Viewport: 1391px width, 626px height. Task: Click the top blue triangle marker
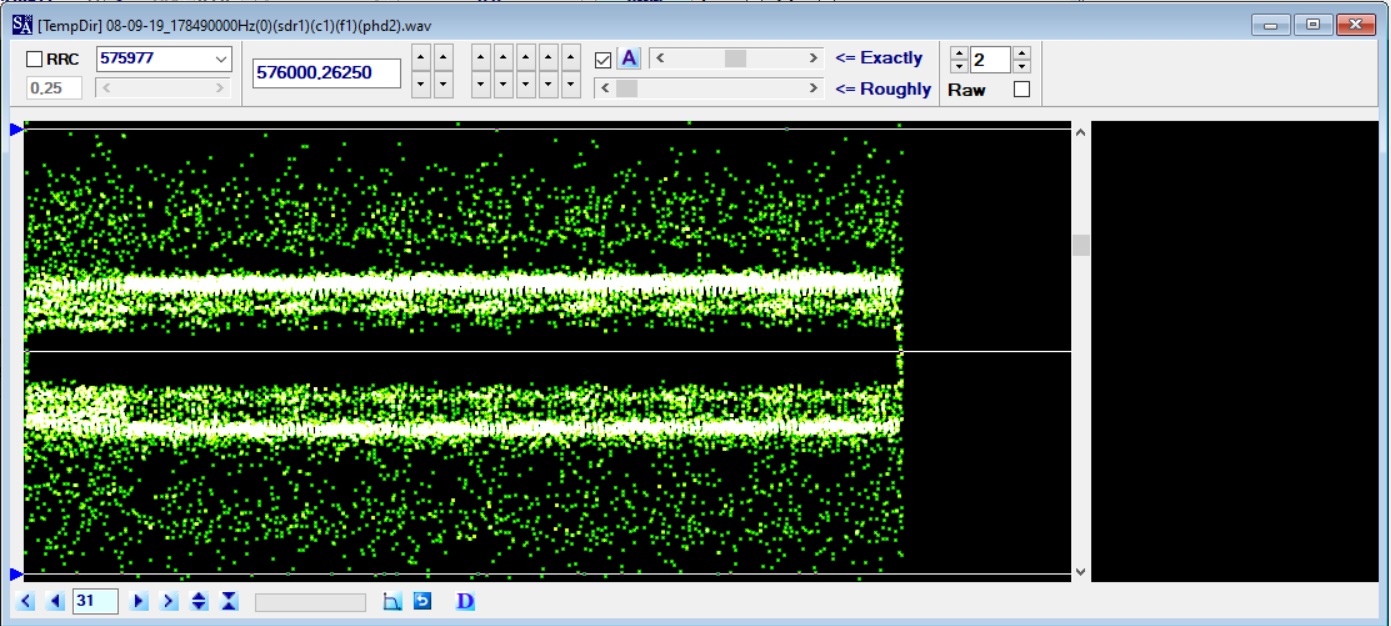[x=16, y=128]
